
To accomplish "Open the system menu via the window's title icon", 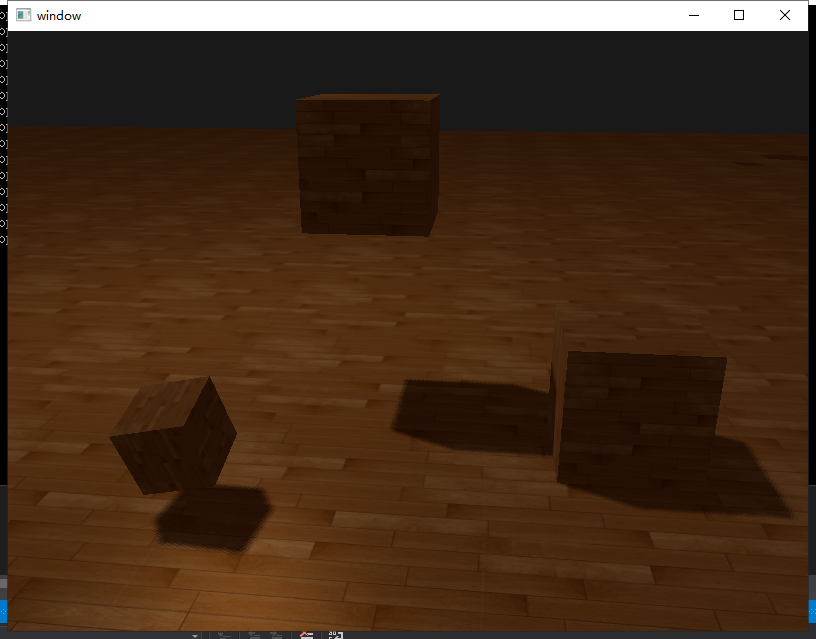I will pos(23,16).
